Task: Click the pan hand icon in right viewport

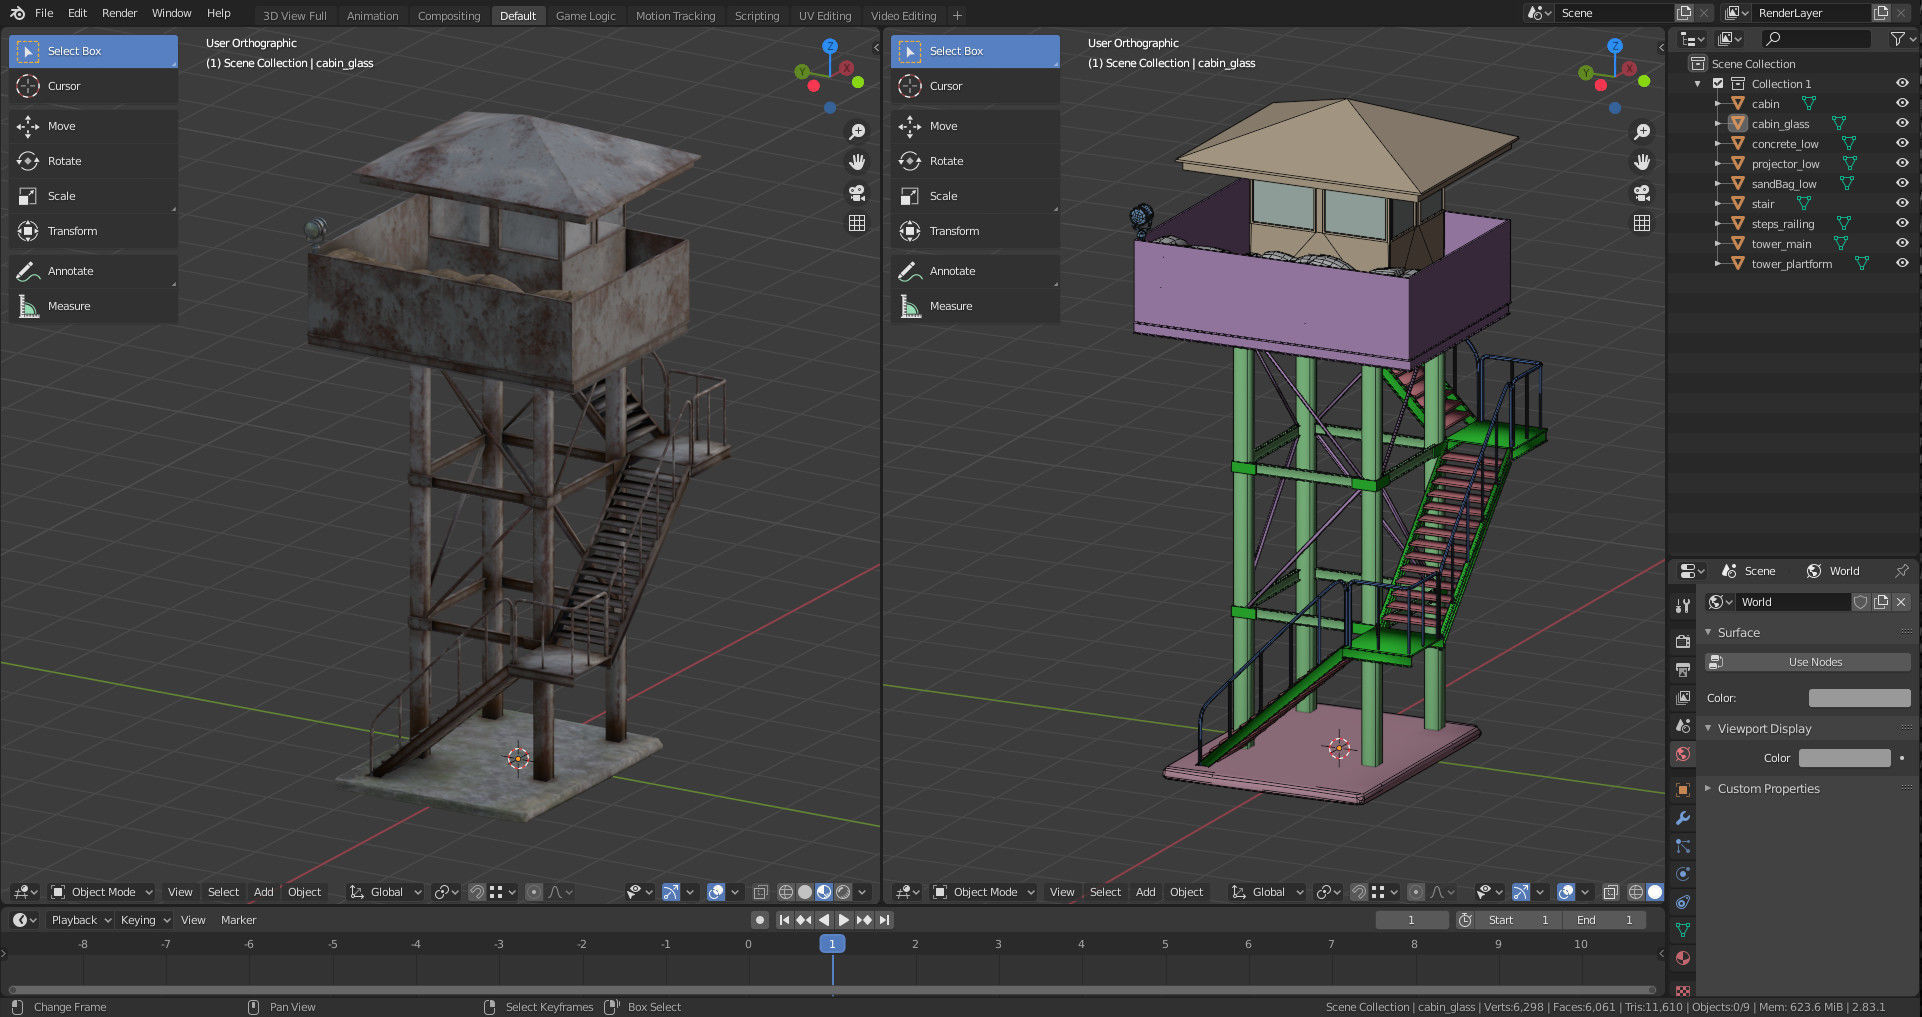Action: click(1642, 162)
